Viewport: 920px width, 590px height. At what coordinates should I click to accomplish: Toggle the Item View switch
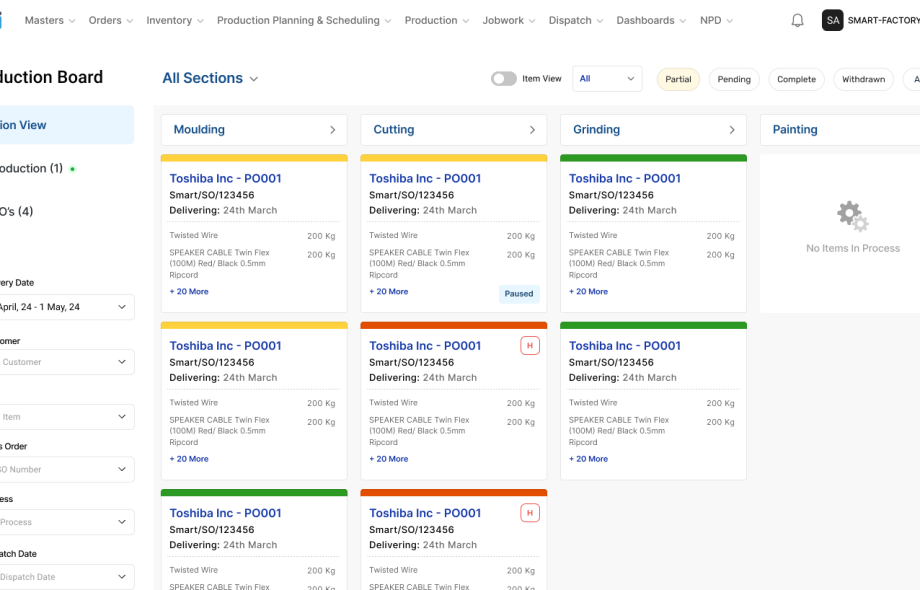[503, 79]
